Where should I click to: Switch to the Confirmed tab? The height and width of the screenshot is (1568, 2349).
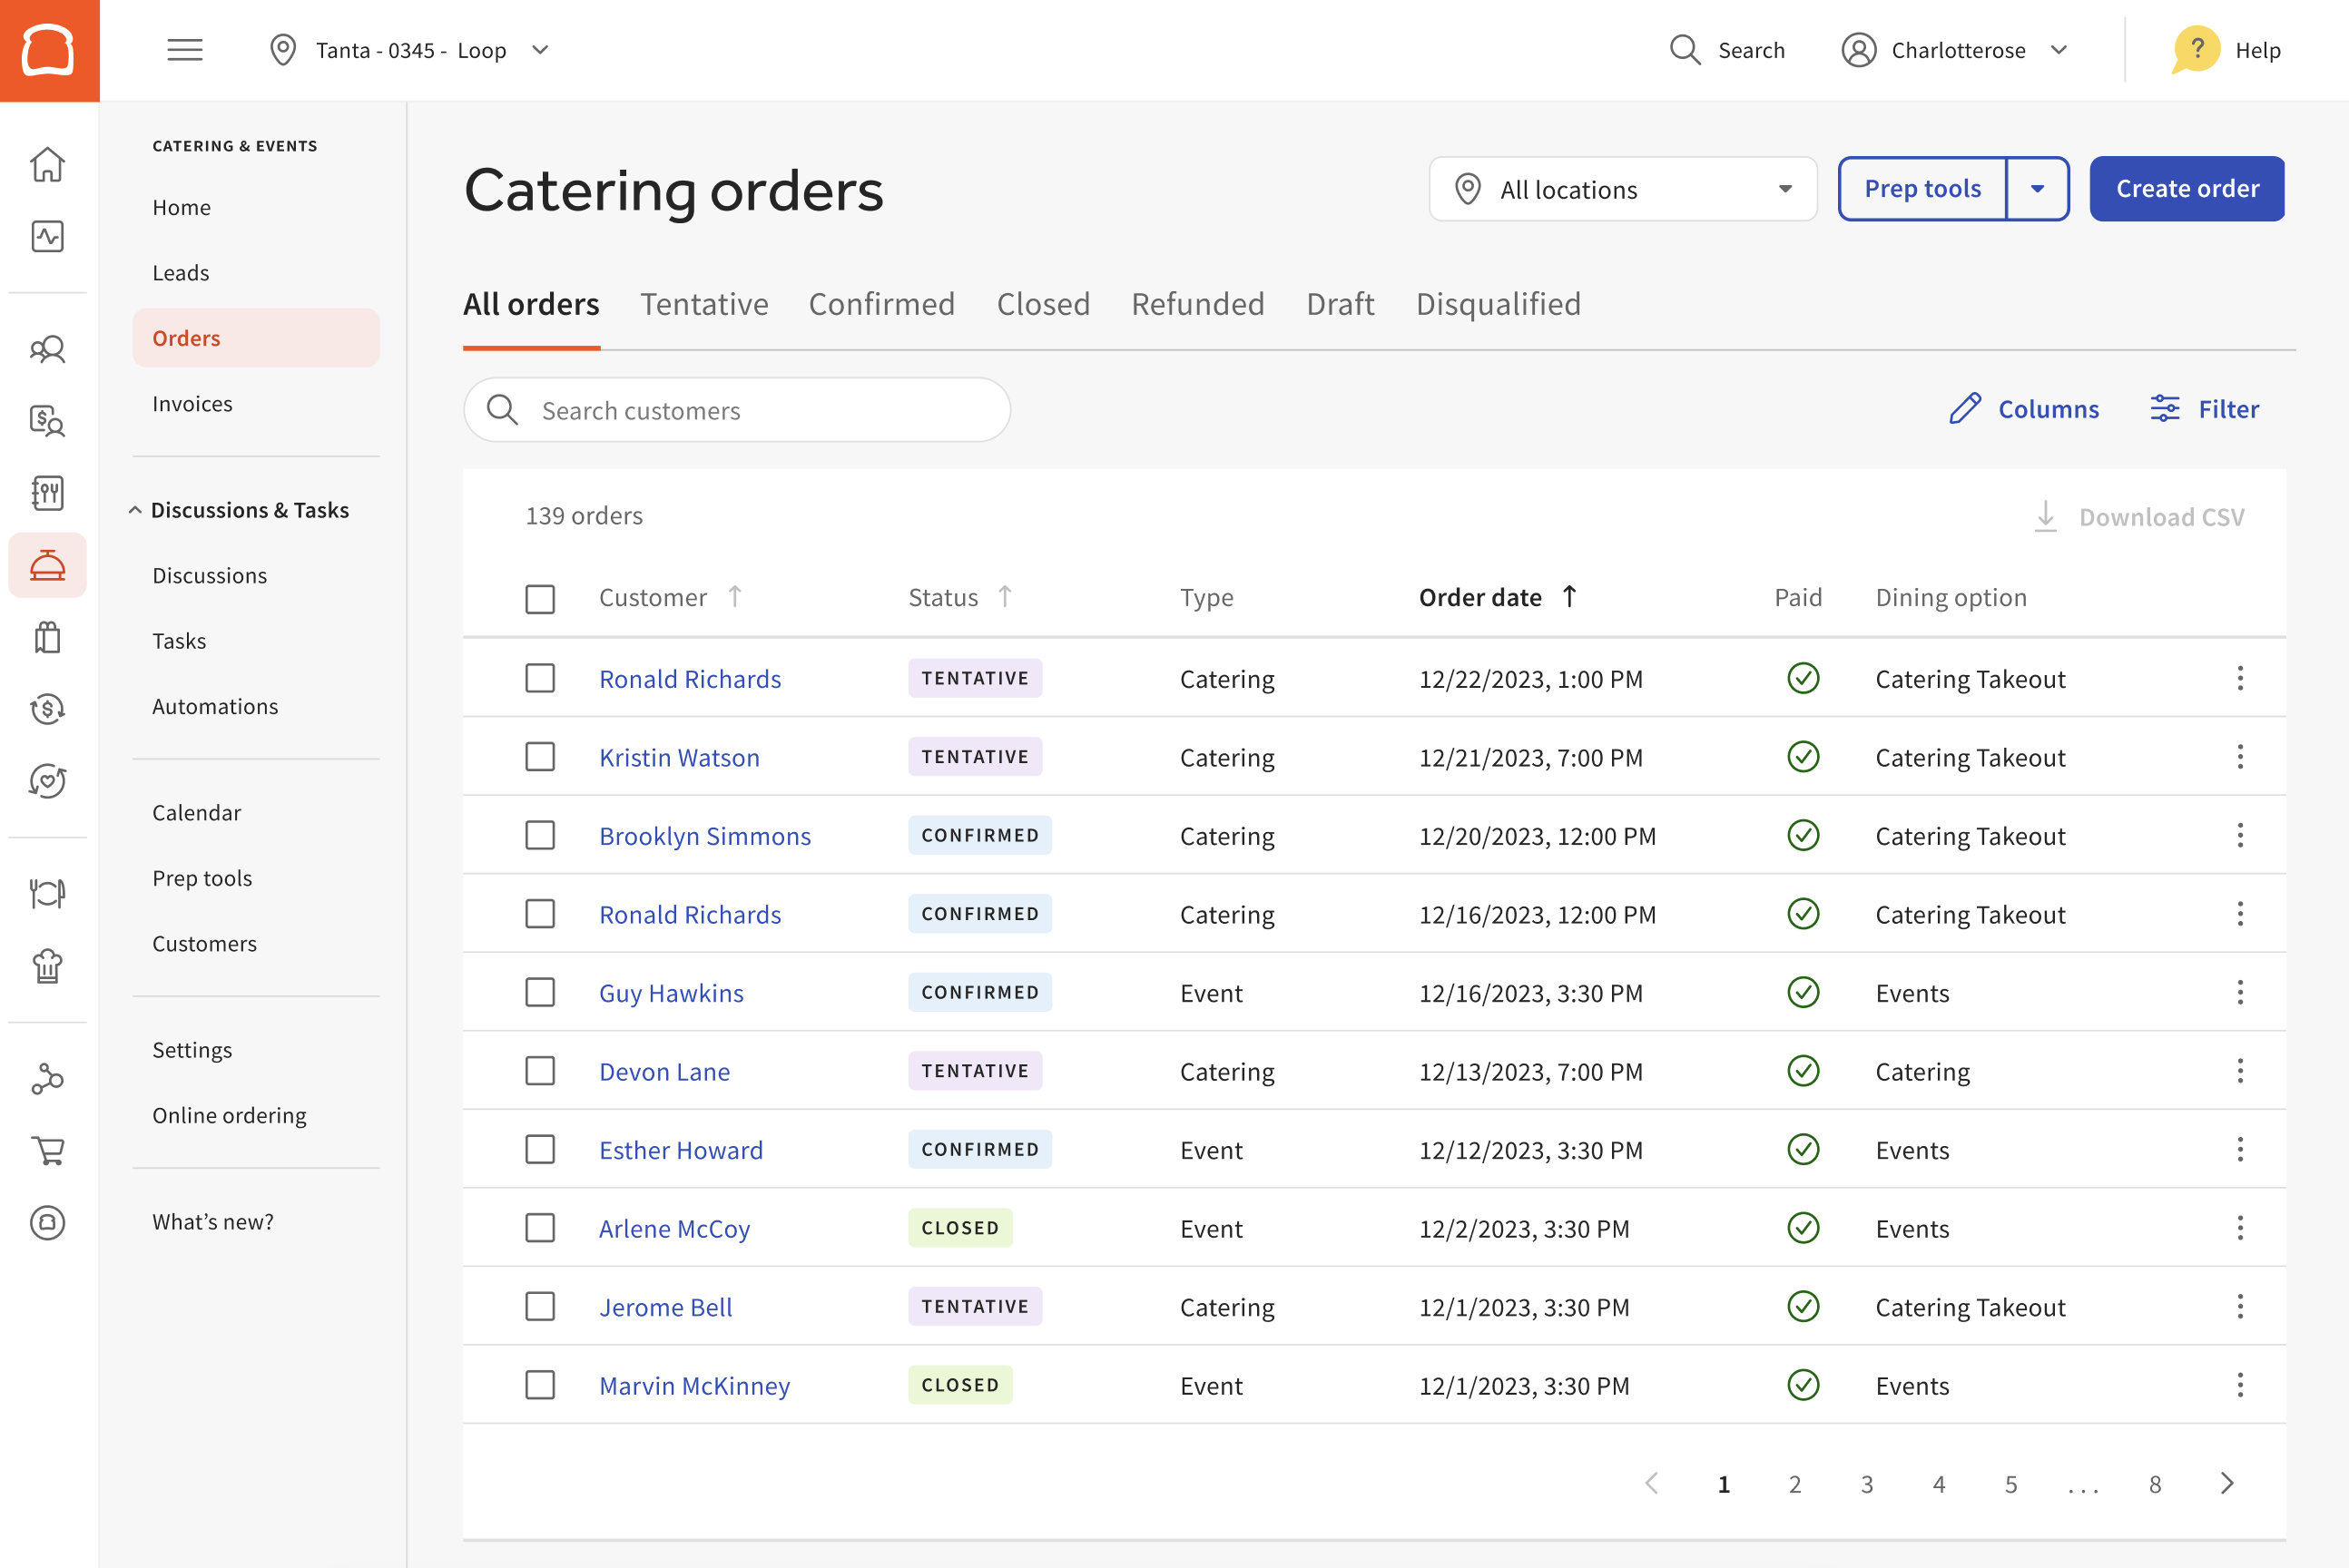tap(881, 304)
